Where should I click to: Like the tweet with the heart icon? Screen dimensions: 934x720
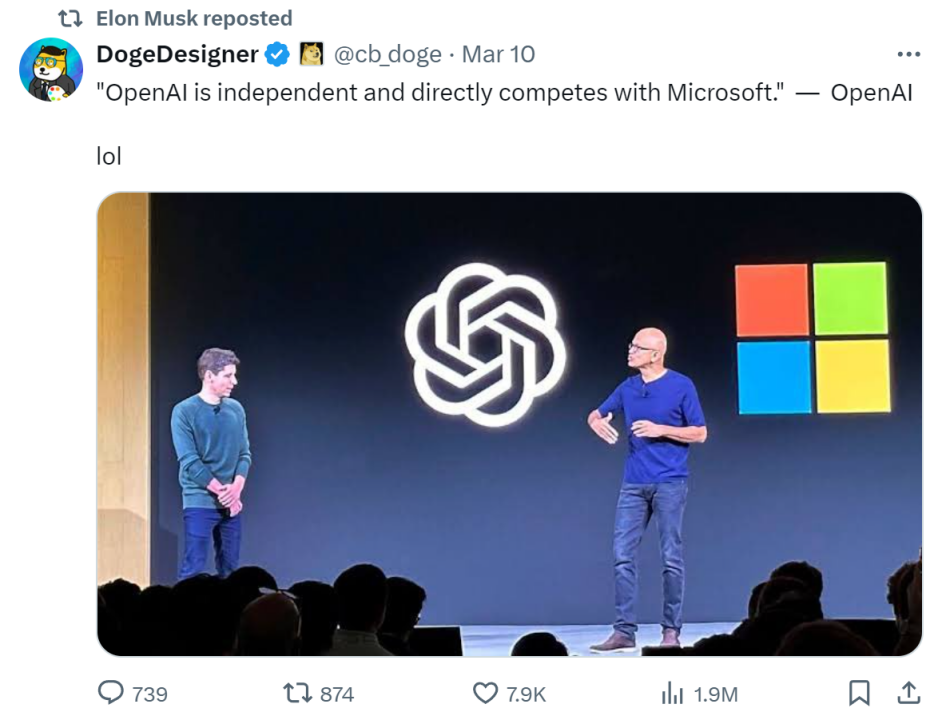coord(485,692)
